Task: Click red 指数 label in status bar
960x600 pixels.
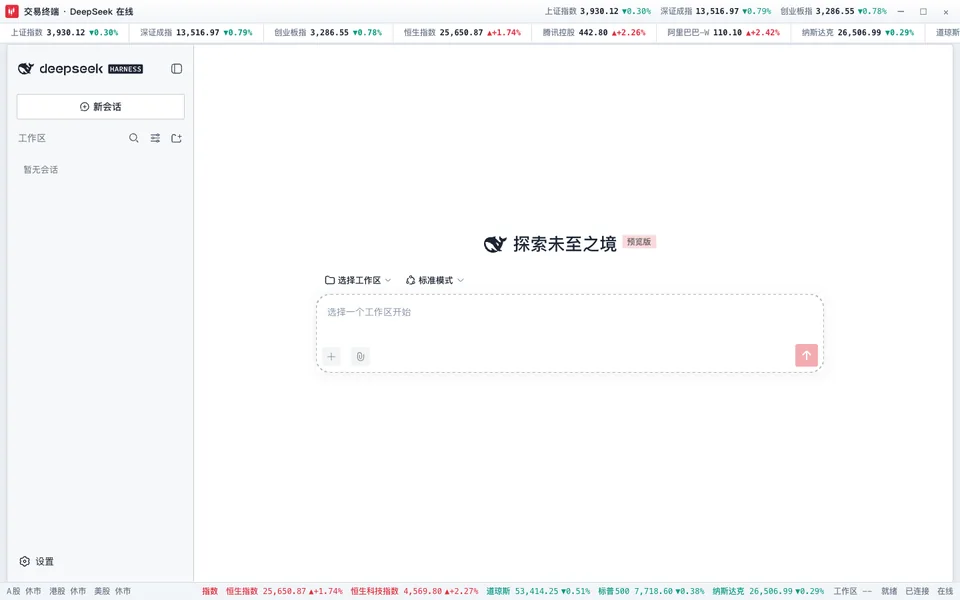Action: (x=210, y=591)
